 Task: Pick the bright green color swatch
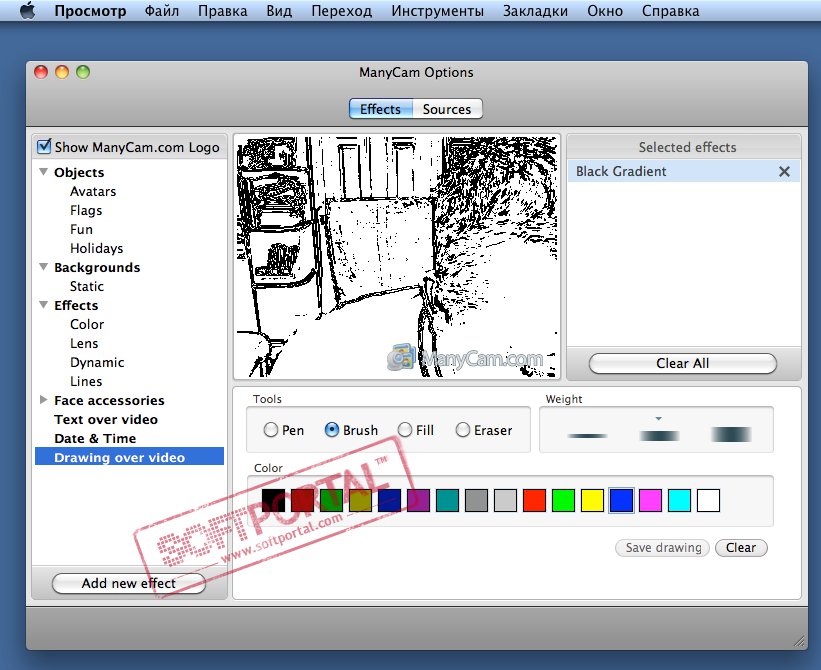click(563, 500)
